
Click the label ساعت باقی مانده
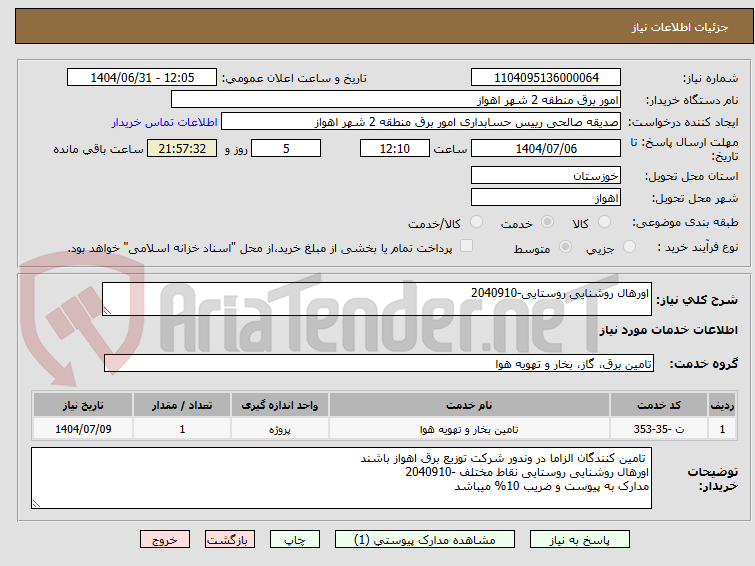(98, 149)
